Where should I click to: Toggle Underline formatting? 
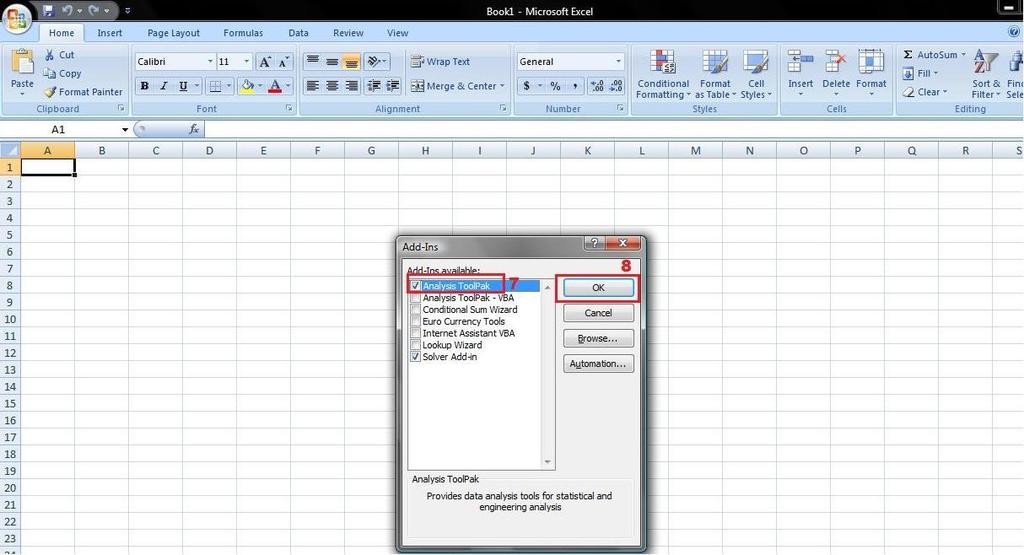(183, 86)
